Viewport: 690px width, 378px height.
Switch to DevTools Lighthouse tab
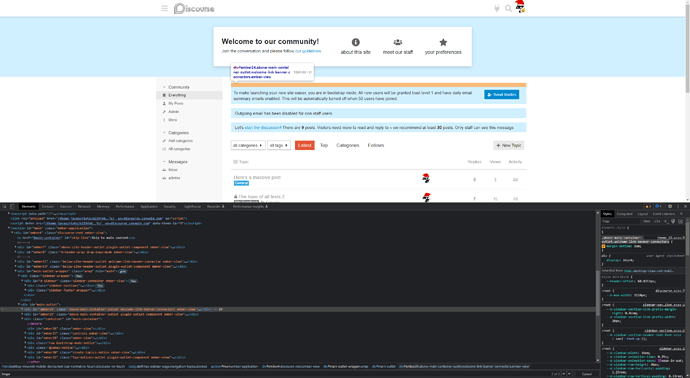click(192, 206)
